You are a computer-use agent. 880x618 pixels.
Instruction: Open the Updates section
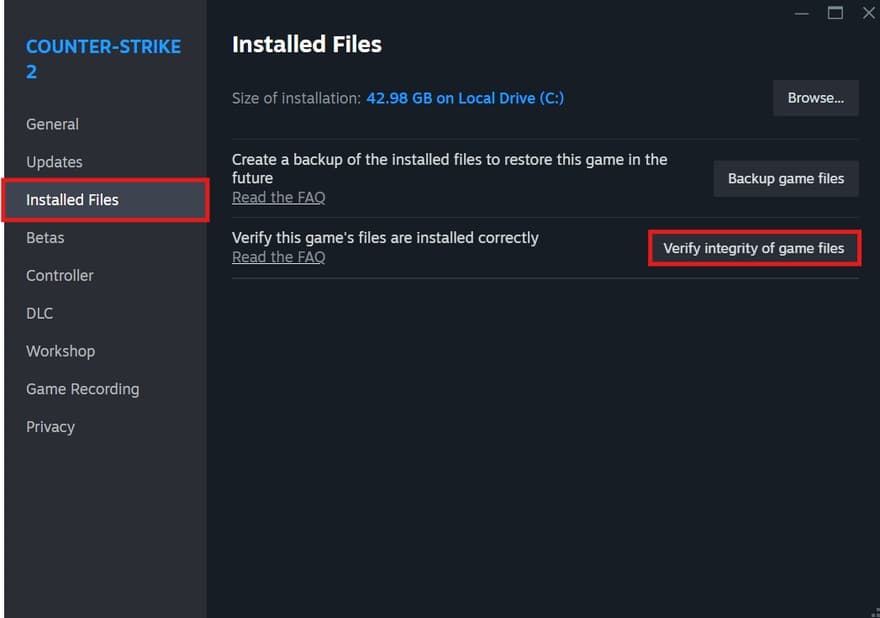(x=54, y=162)
